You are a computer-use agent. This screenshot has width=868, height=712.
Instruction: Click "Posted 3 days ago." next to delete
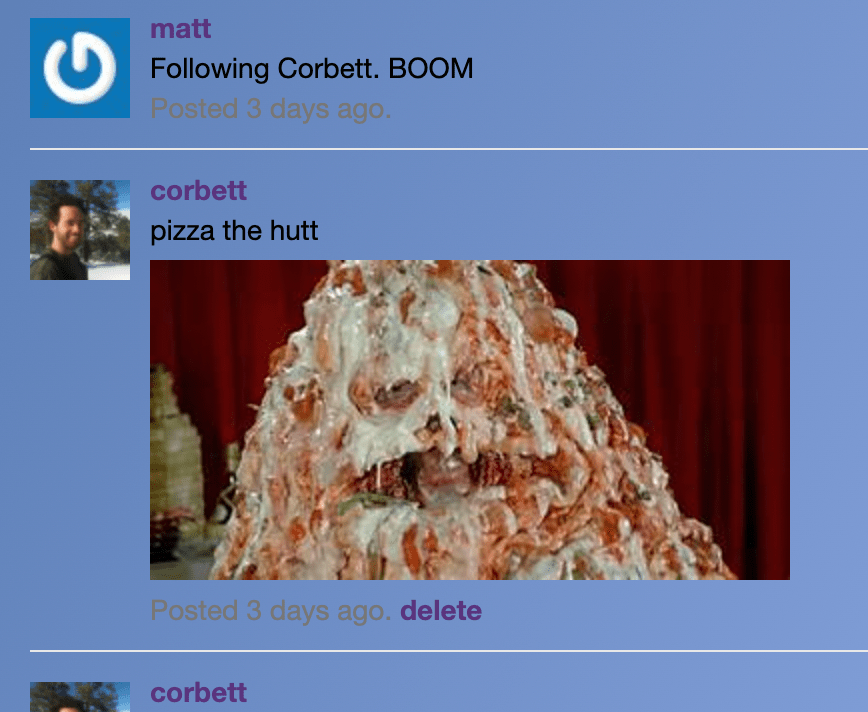pyautogui.click(x=271, y=611)
